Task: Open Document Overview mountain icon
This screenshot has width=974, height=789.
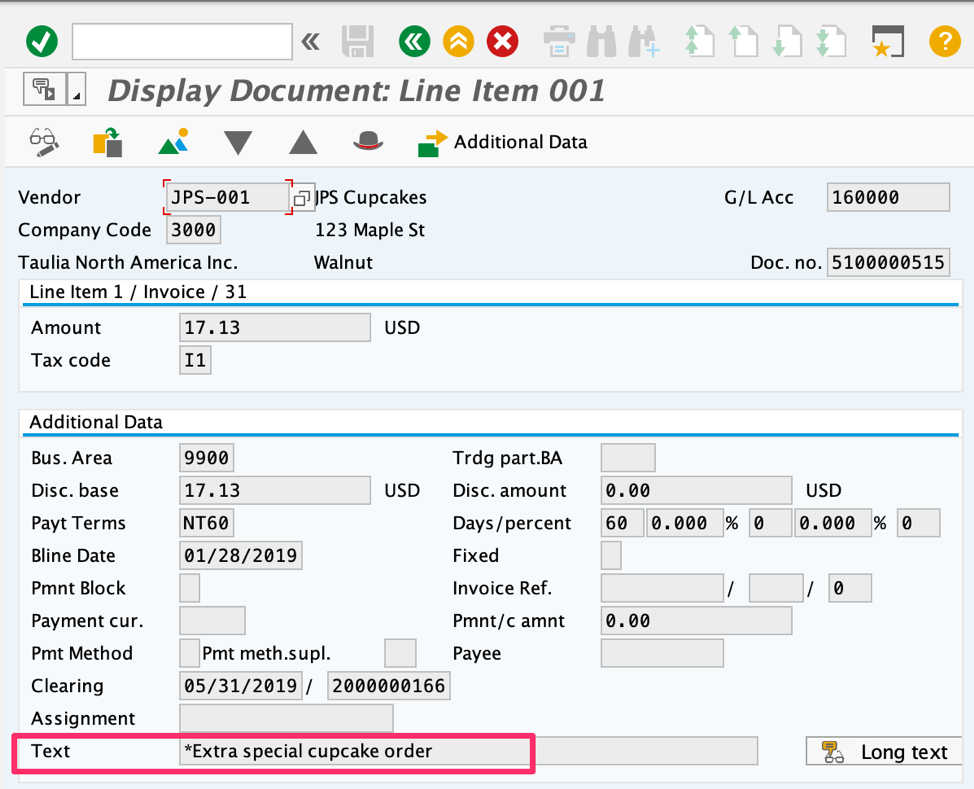Action: (x=174, y=142)
